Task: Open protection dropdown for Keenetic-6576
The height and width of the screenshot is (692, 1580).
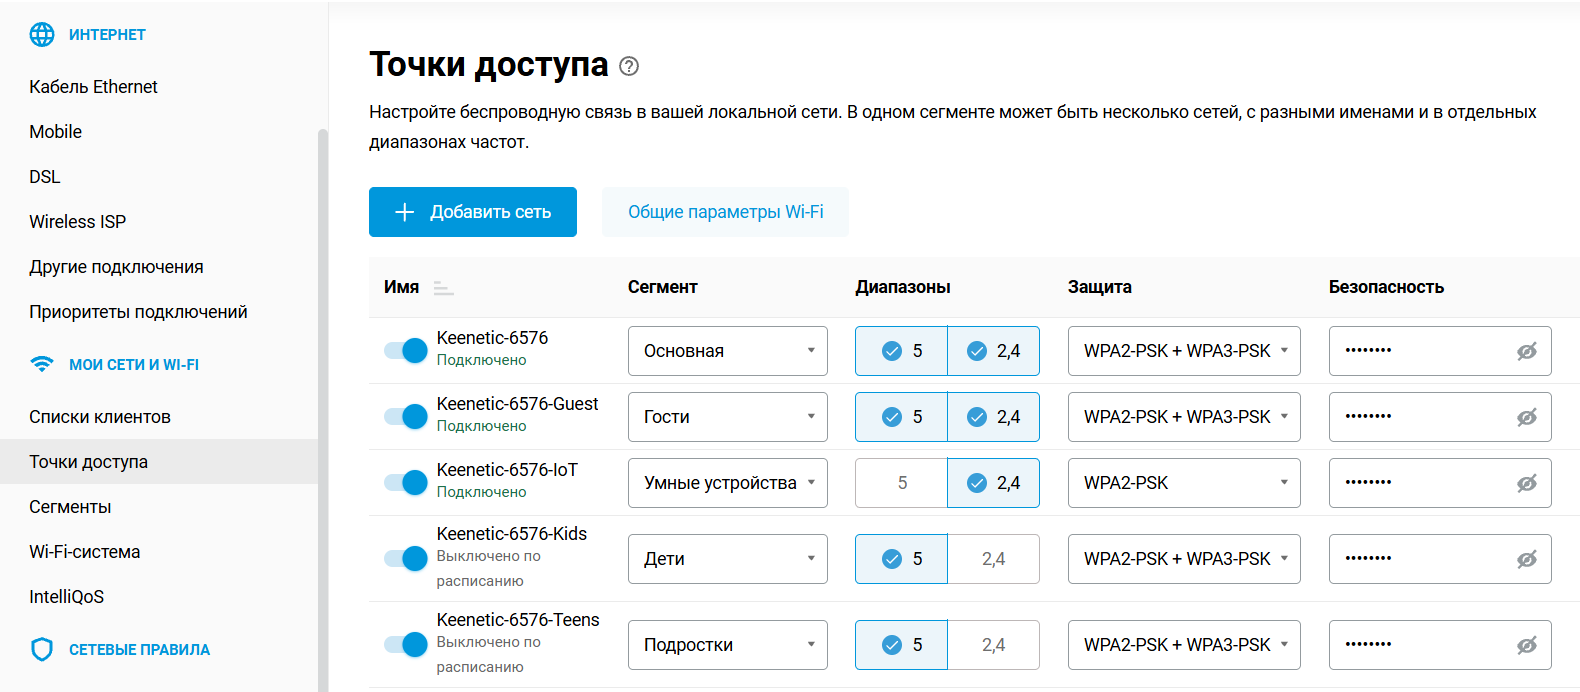Action: pos(1184,351)
